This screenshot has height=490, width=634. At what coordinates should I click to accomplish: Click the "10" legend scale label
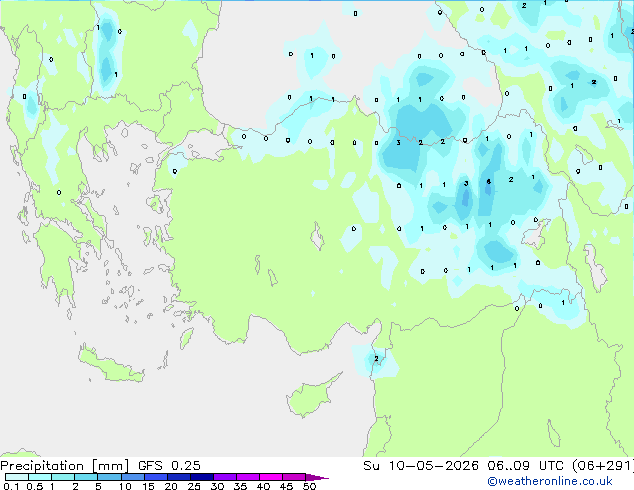click(x=125, y=486)
